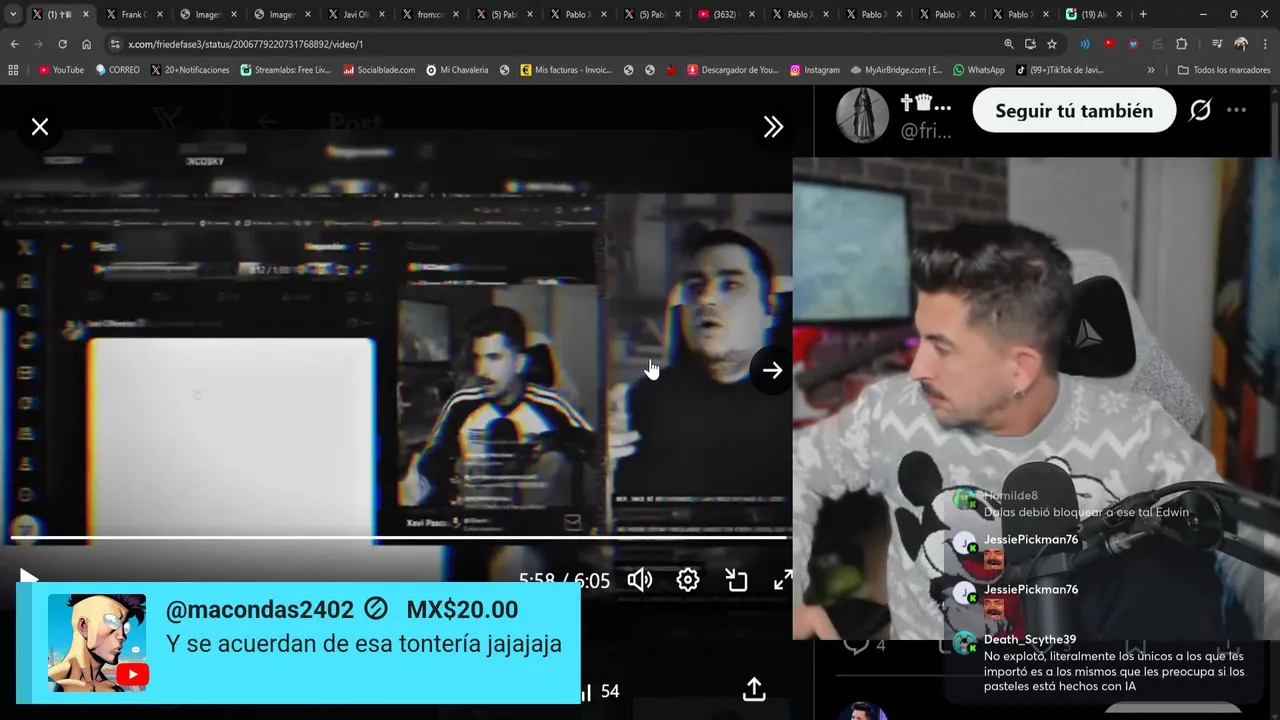Reload the current page
The height and width of the screenshot is (720, 1280).
click(62, 44)
